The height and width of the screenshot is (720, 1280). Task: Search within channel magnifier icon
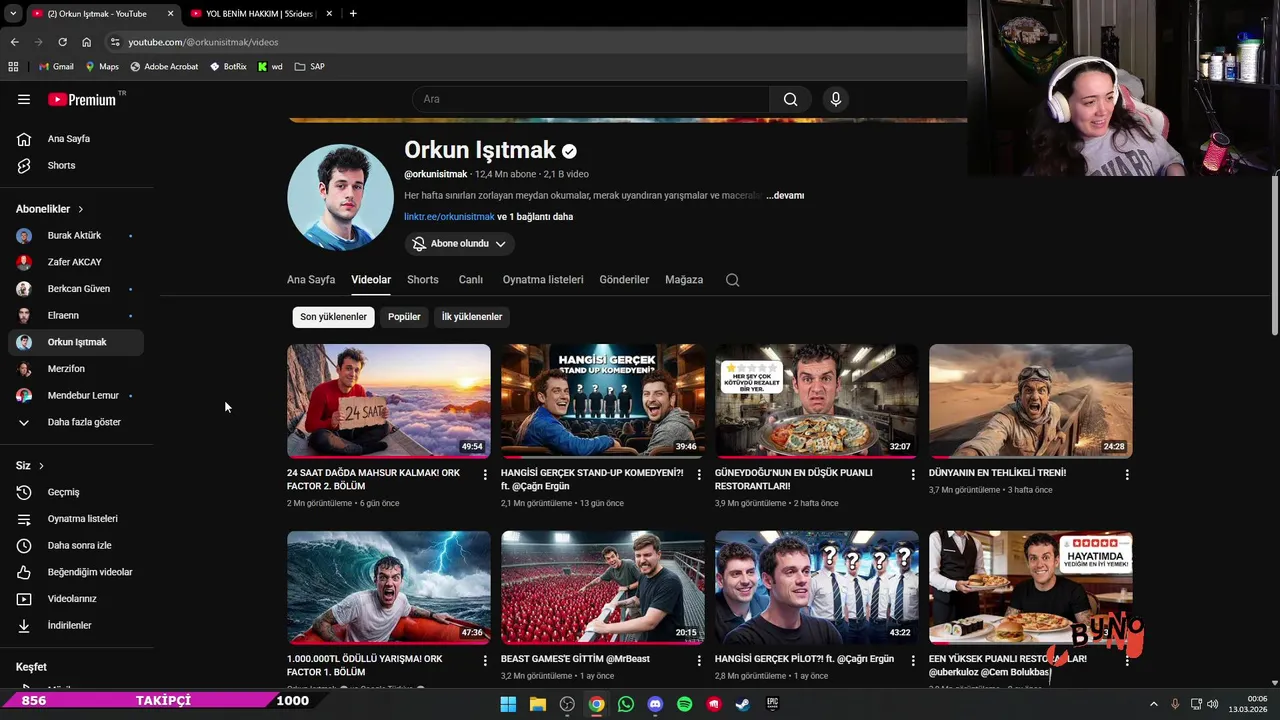(x=732, y=280)
